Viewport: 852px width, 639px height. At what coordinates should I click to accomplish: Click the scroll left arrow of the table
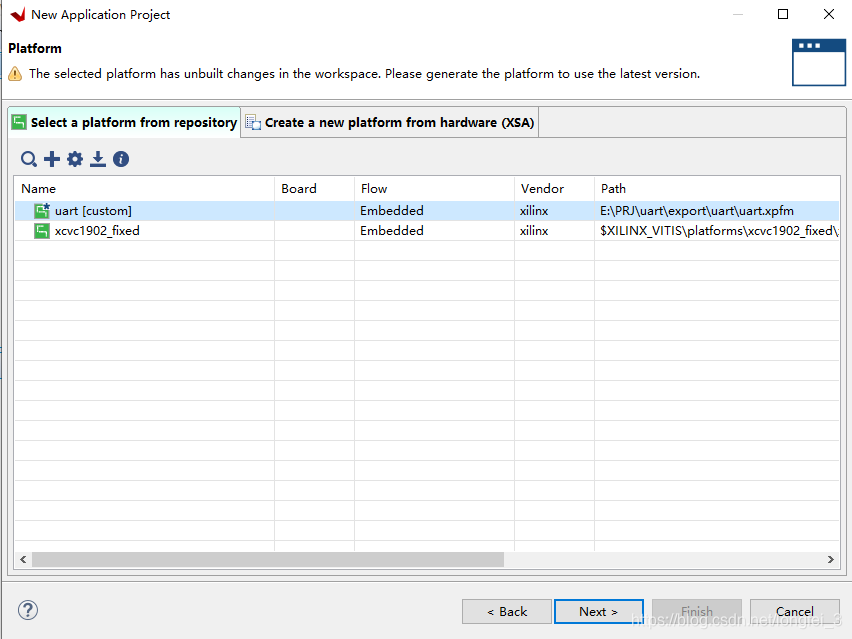[x=23, y=560]
